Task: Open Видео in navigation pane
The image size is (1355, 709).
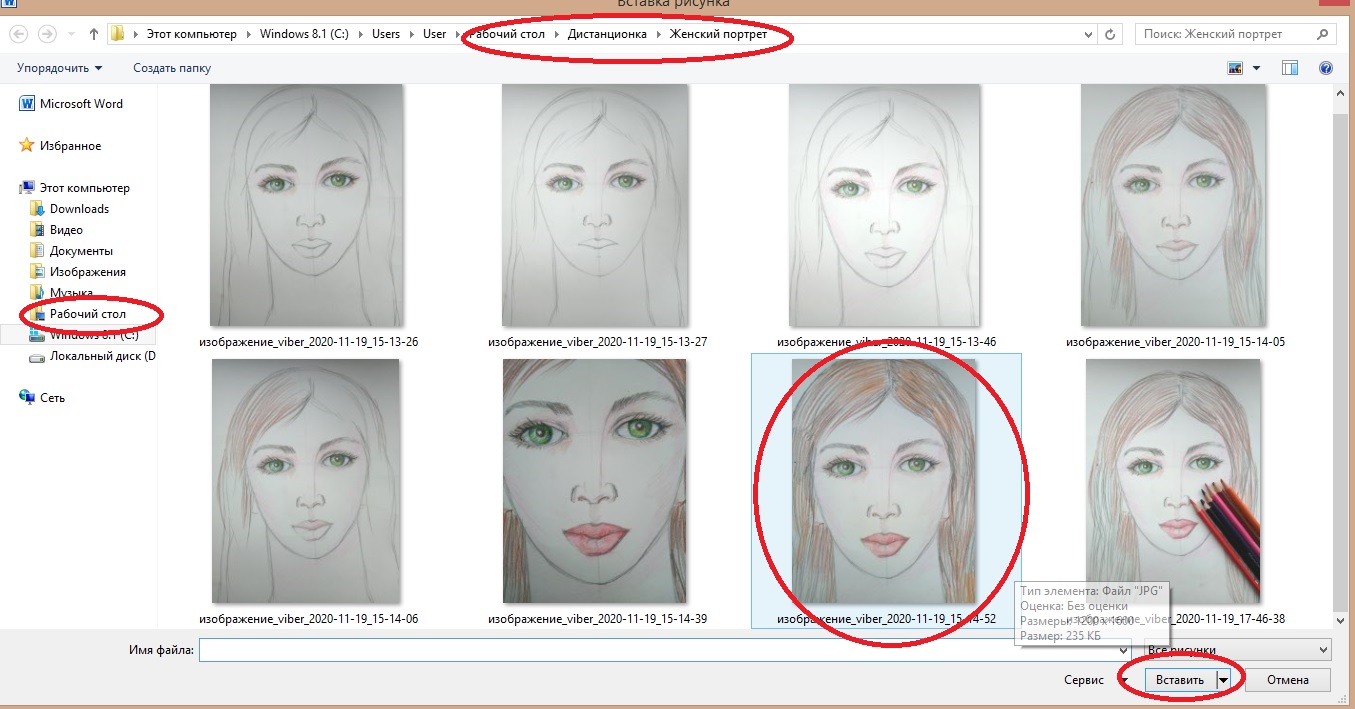Action: click(x=66, y=230)
